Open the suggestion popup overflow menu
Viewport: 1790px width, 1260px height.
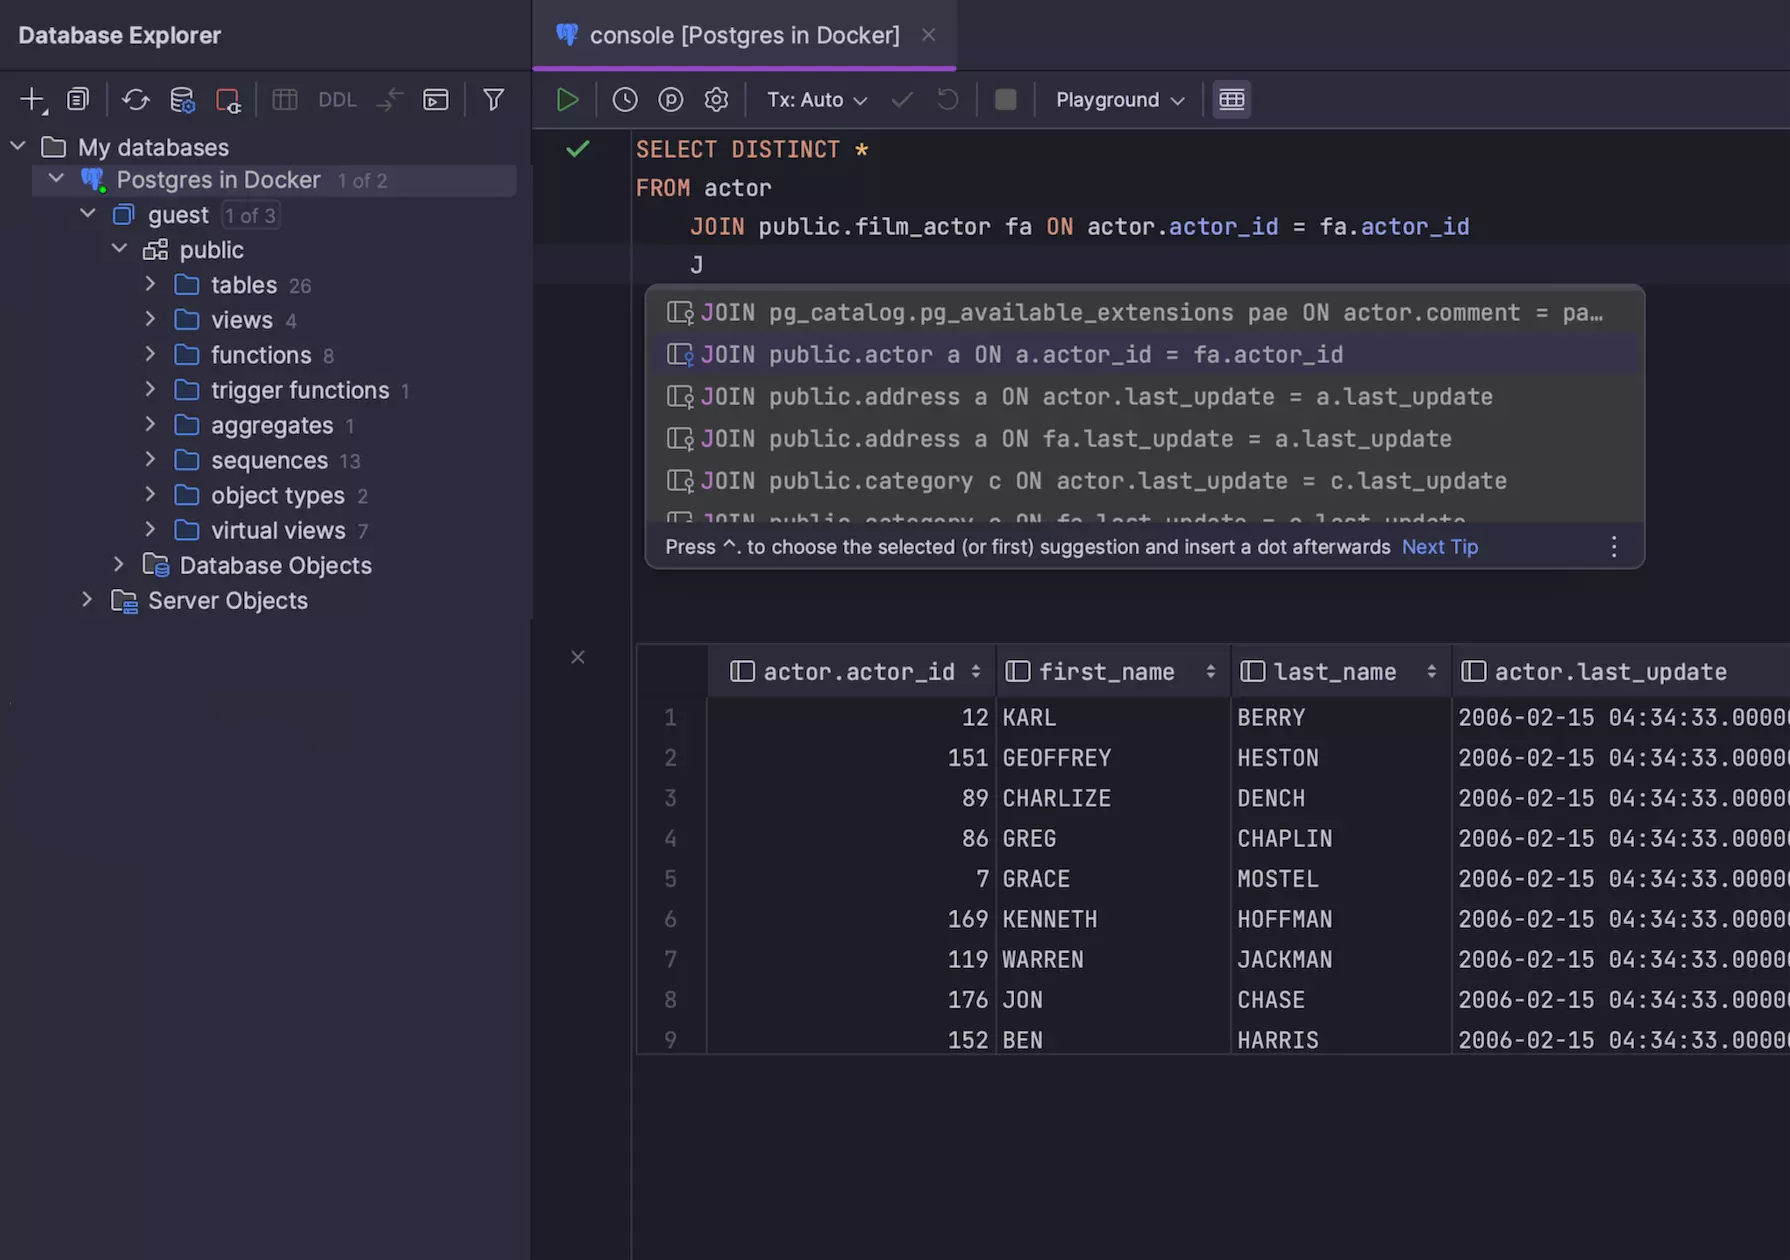pyautogui.click(x=1613, y=547)
